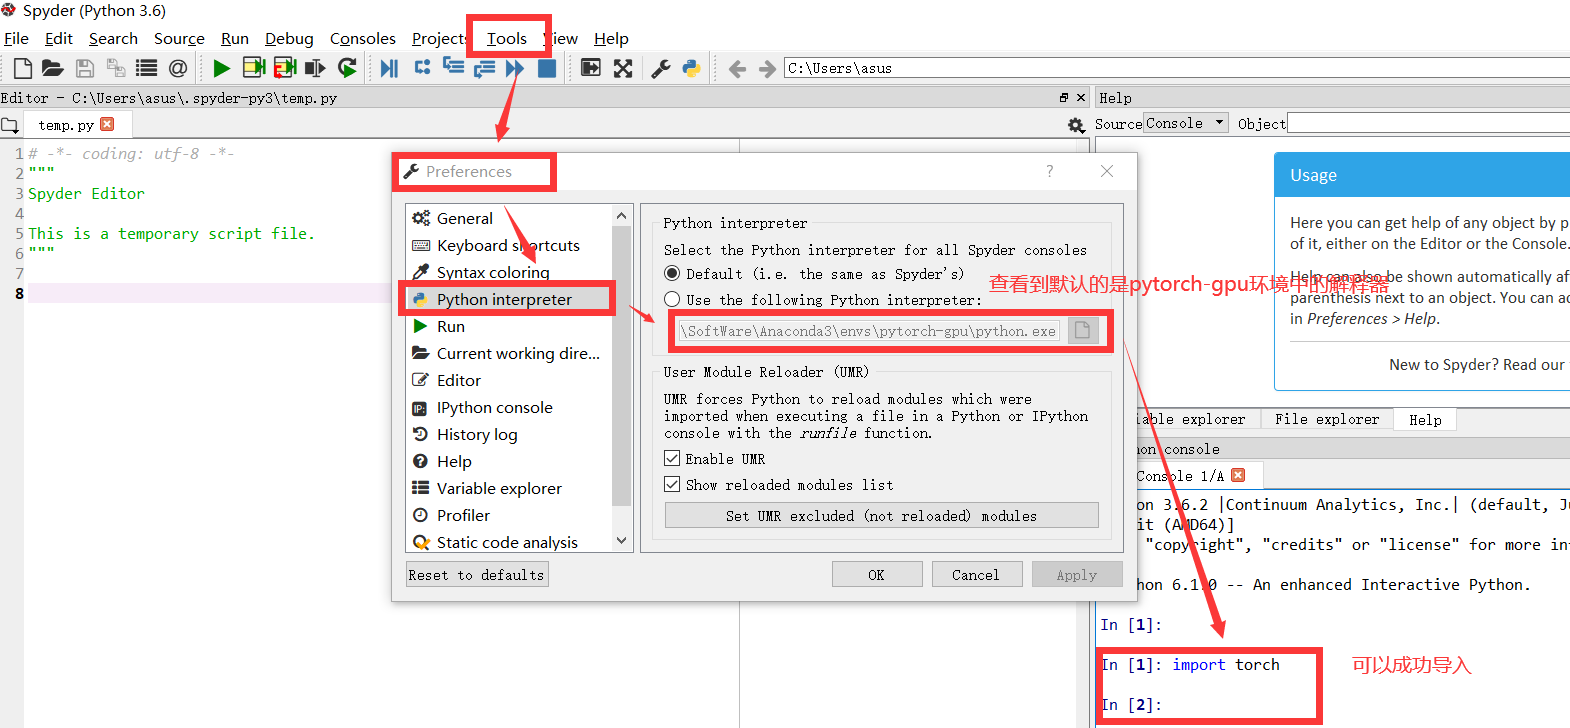Click the Save all files icon
This screenshot has height=728, width=1570.
coord(116,68)
